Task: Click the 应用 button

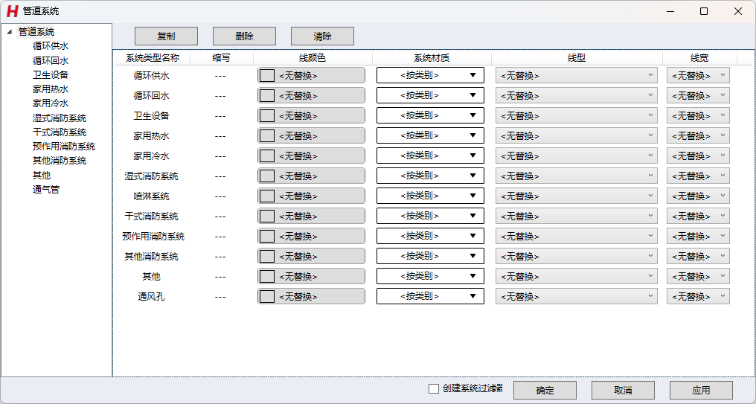Action: coord(701,390)
